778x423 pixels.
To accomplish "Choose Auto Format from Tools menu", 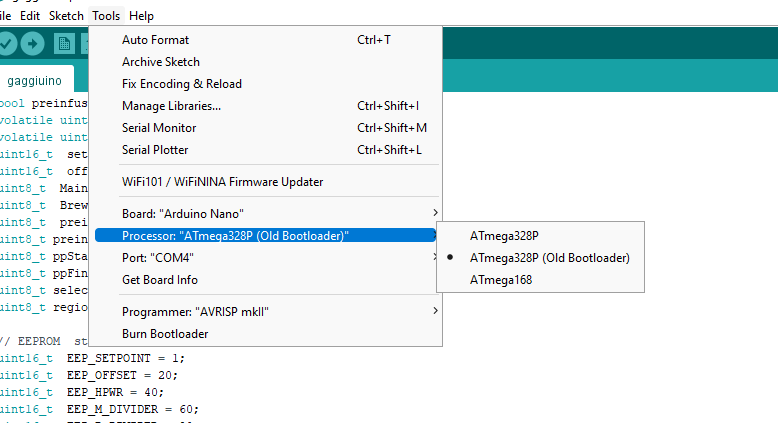I will point(266,40).
